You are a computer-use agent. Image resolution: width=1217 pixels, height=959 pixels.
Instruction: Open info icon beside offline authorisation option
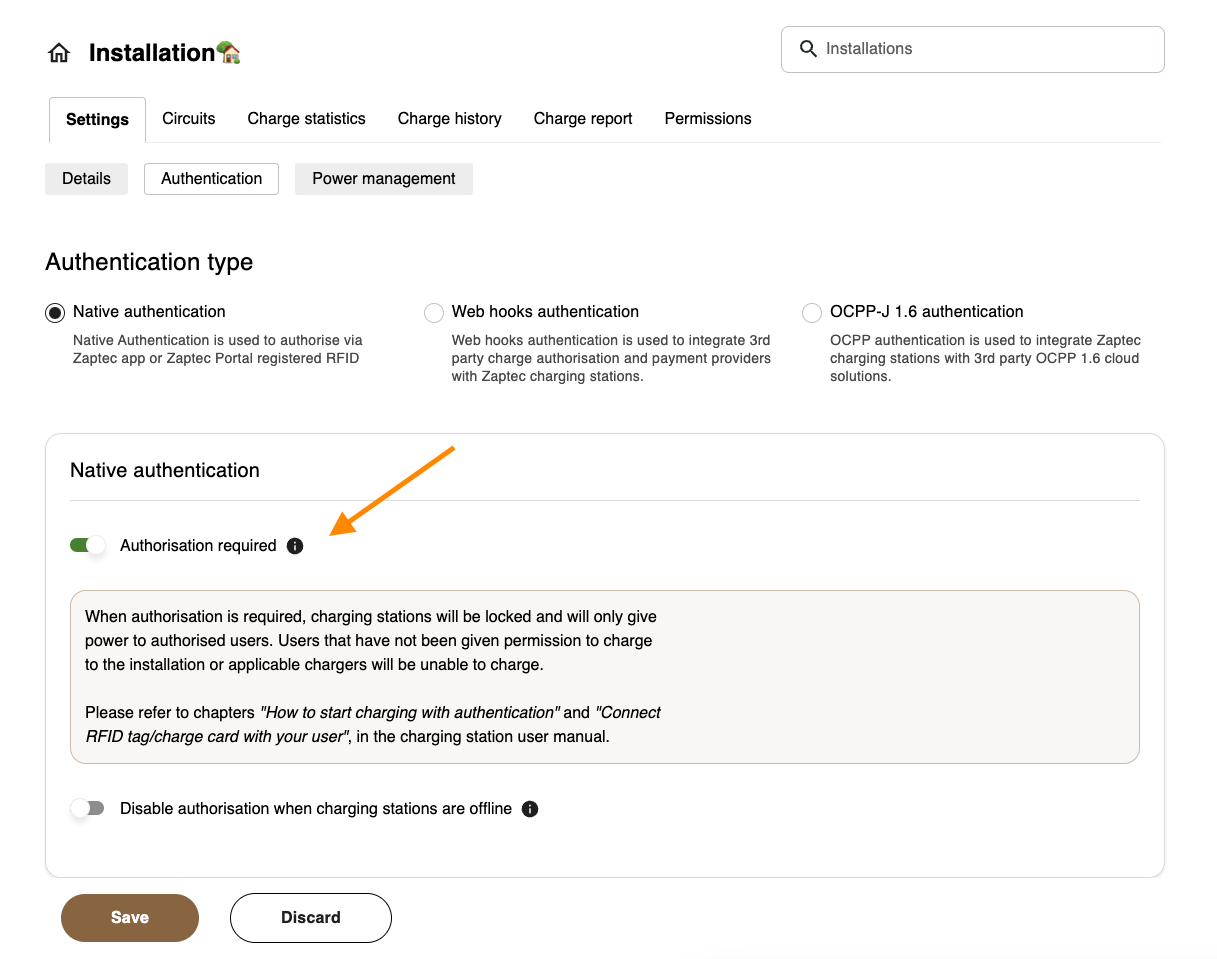[530, 809]
